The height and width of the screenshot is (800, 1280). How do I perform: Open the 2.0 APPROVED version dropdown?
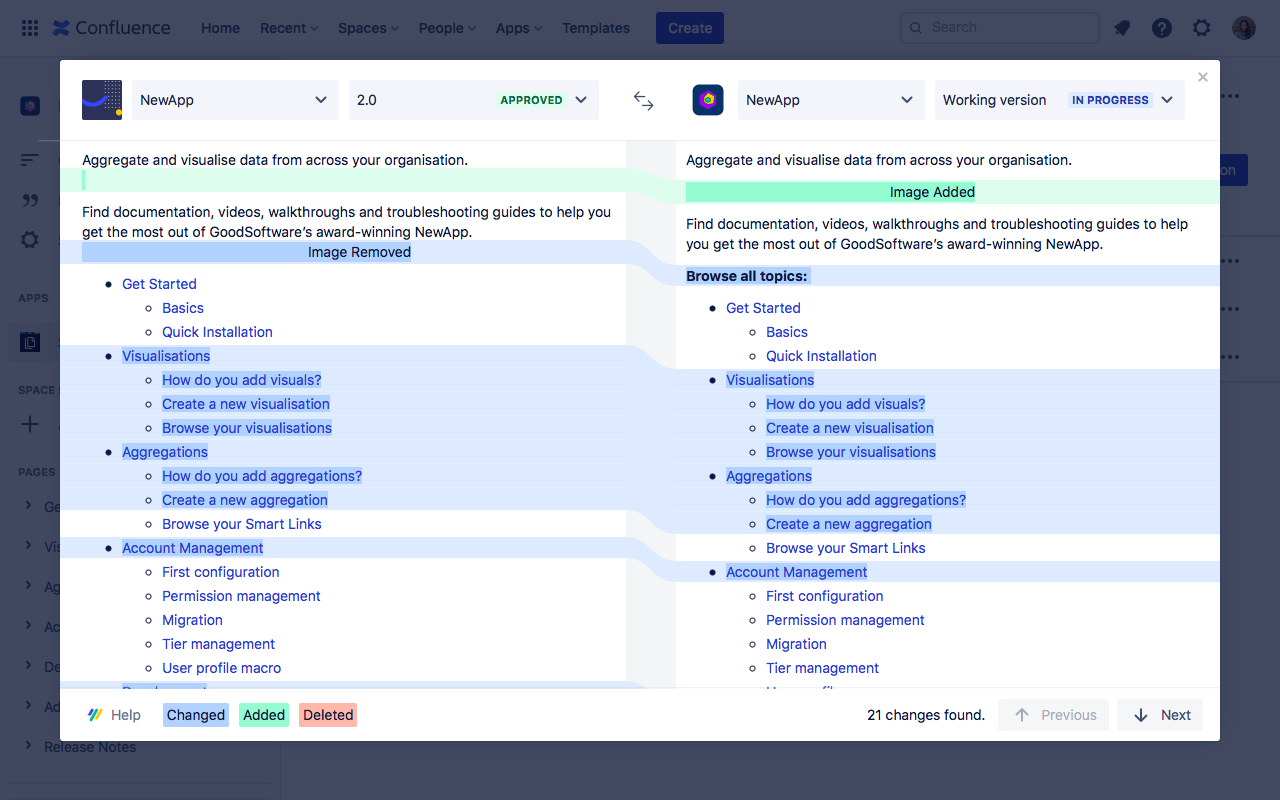pos(473,100)
